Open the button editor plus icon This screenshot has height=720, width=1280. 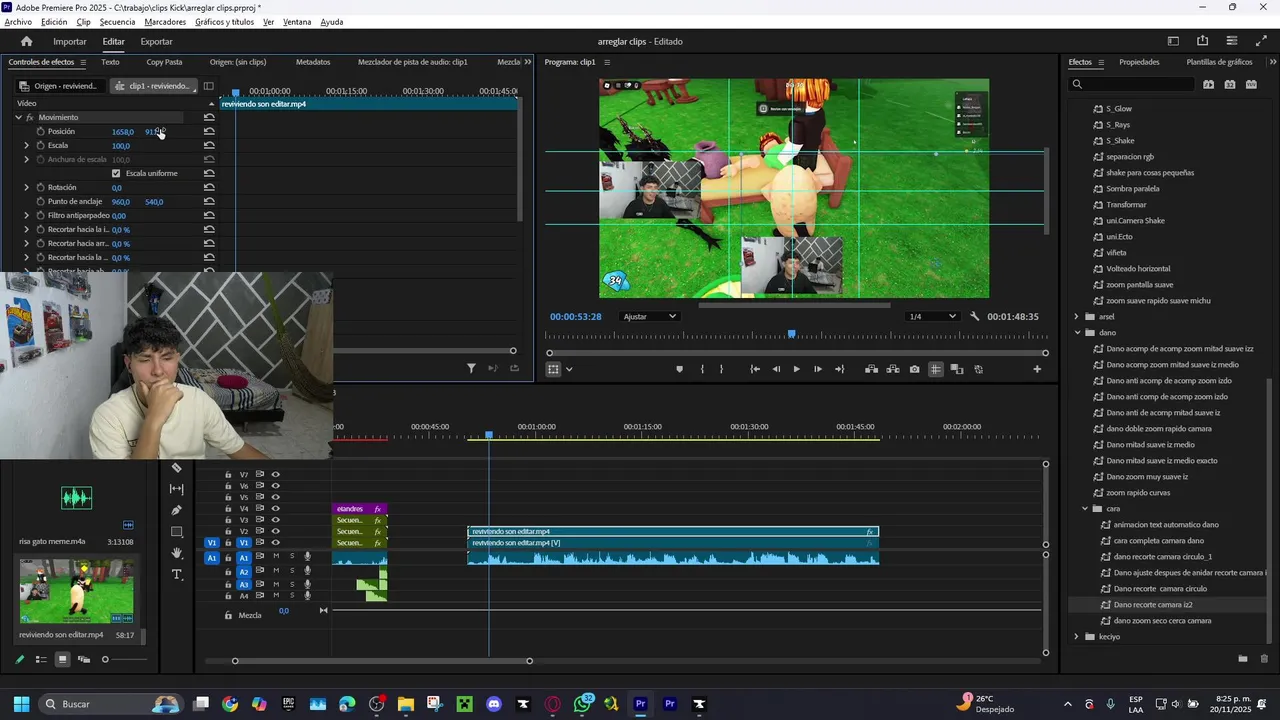coord(1037,369)
